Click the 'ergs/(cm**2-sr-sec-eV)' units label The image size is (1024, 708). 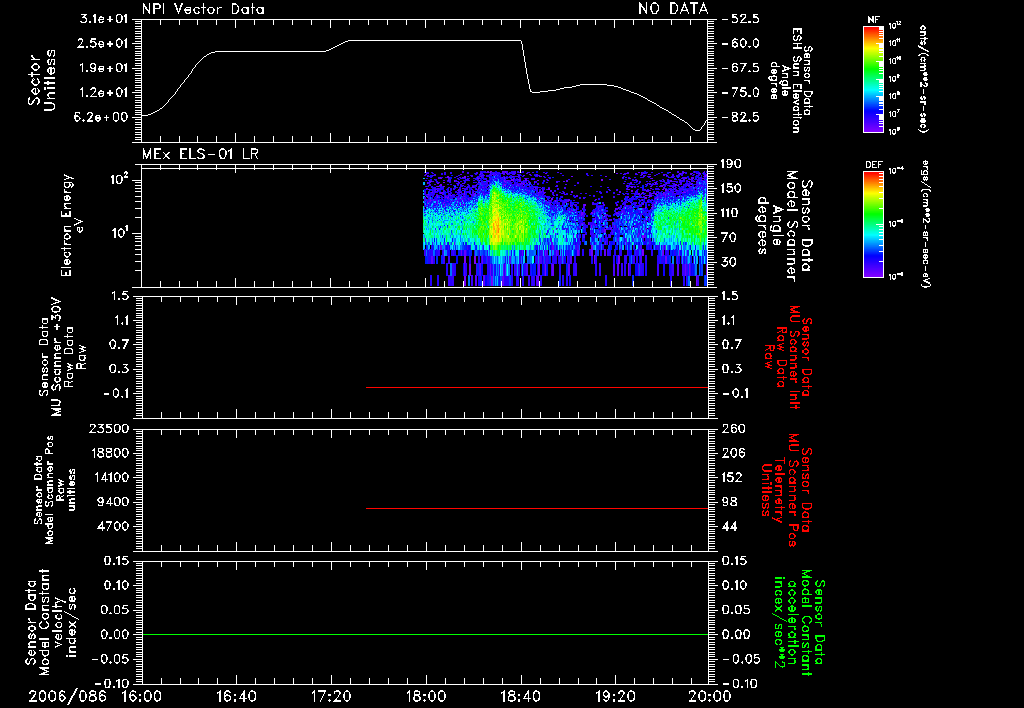[x=925, y=223]
